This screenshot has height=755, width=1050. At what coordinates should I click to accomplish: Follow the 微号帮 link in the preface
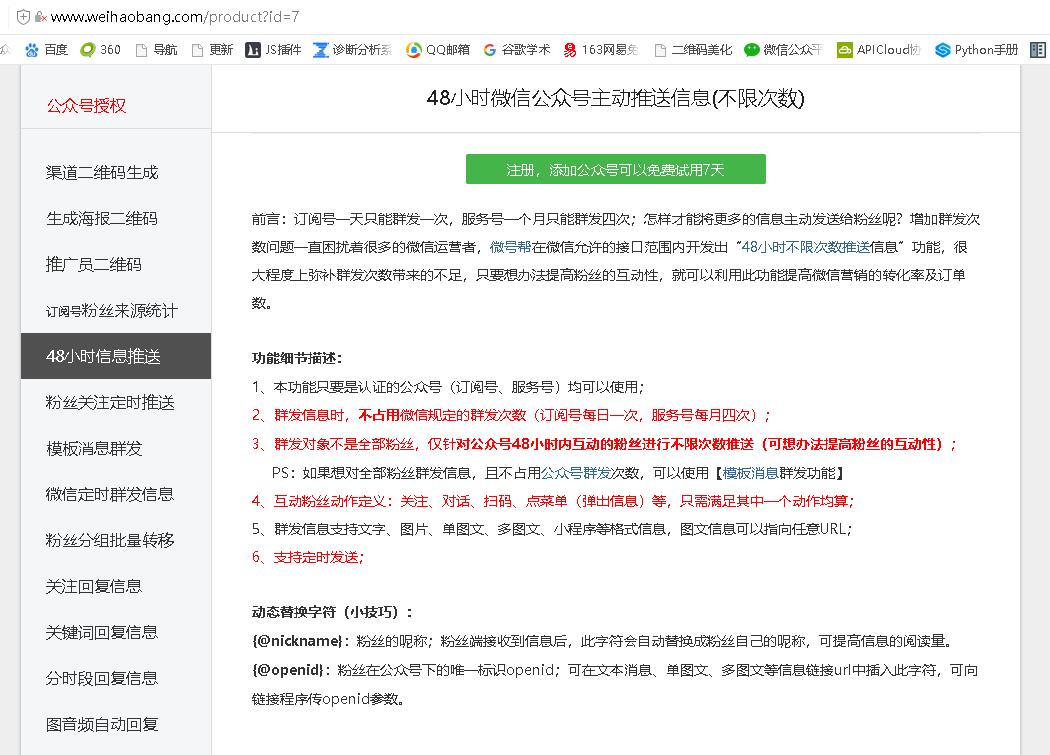click(x=510, y=247)
